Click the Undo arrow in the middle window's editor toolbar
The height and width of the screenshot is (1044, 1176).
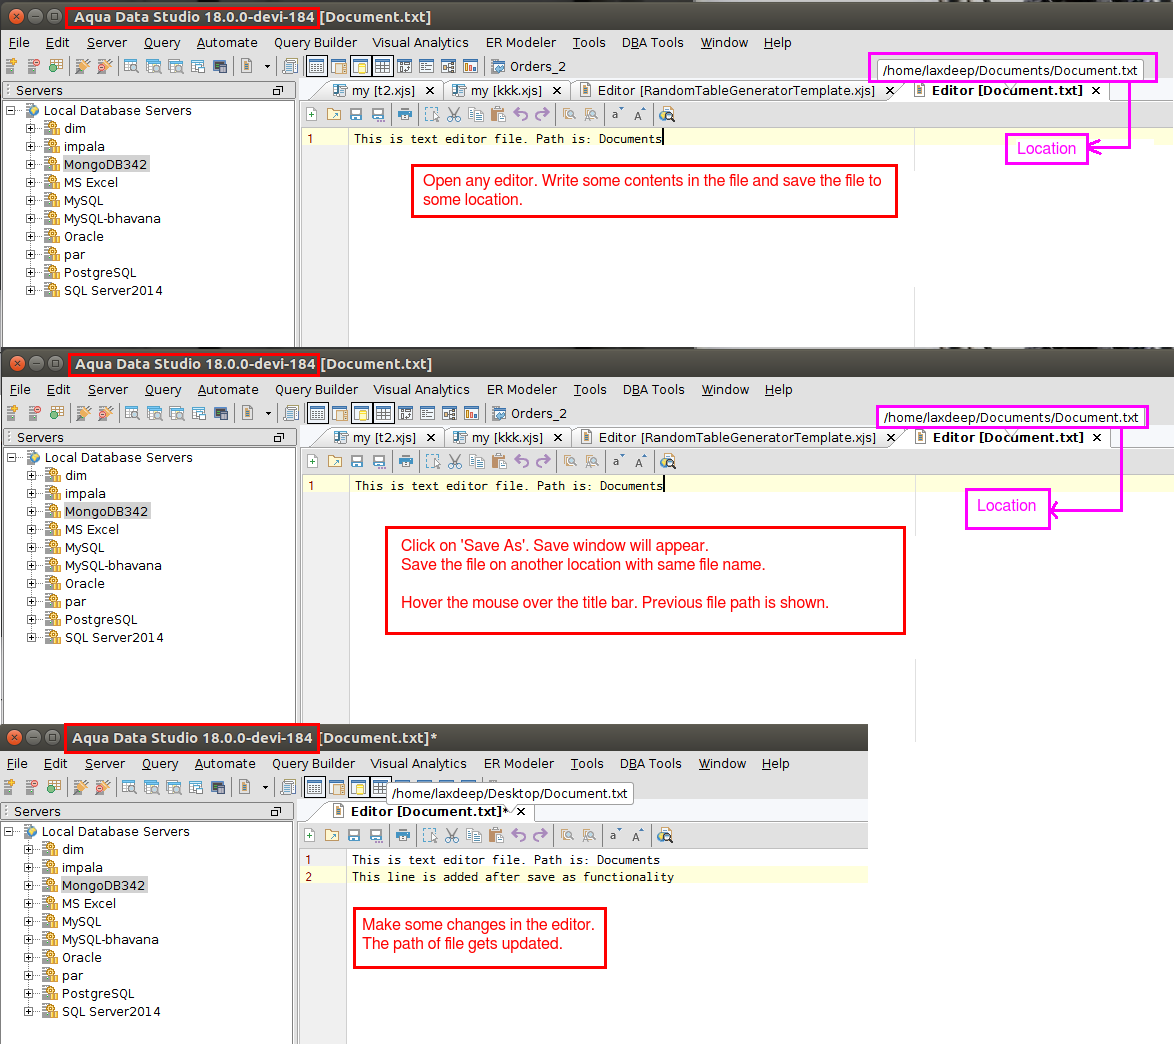[x=521, y=462]
